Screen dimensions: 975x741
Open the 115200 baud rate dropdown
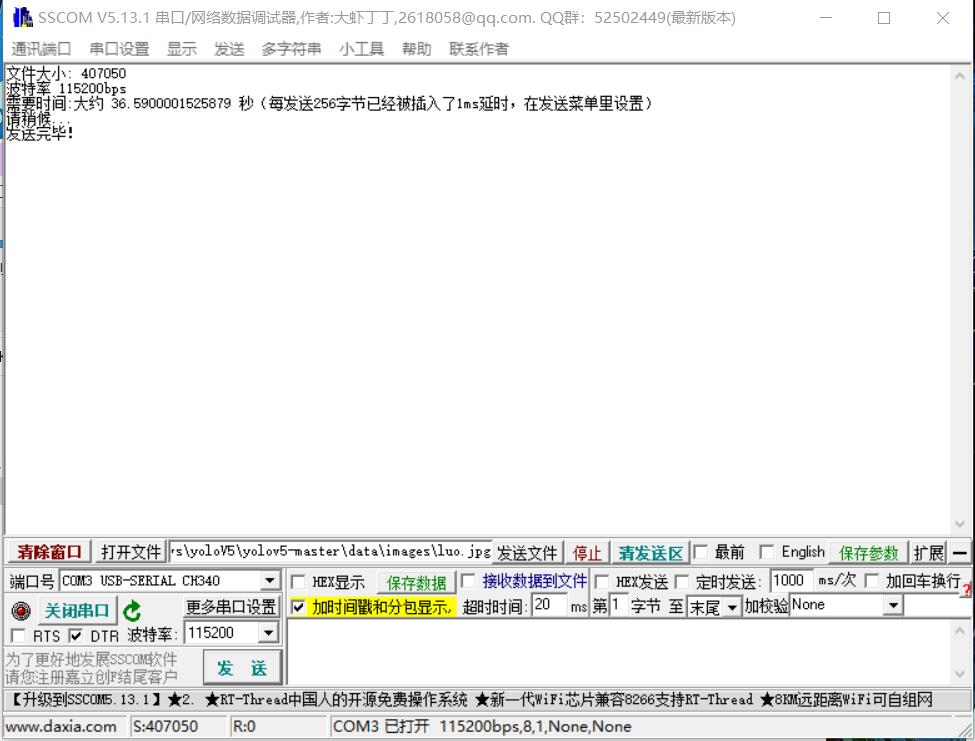[x=266, y=632]
